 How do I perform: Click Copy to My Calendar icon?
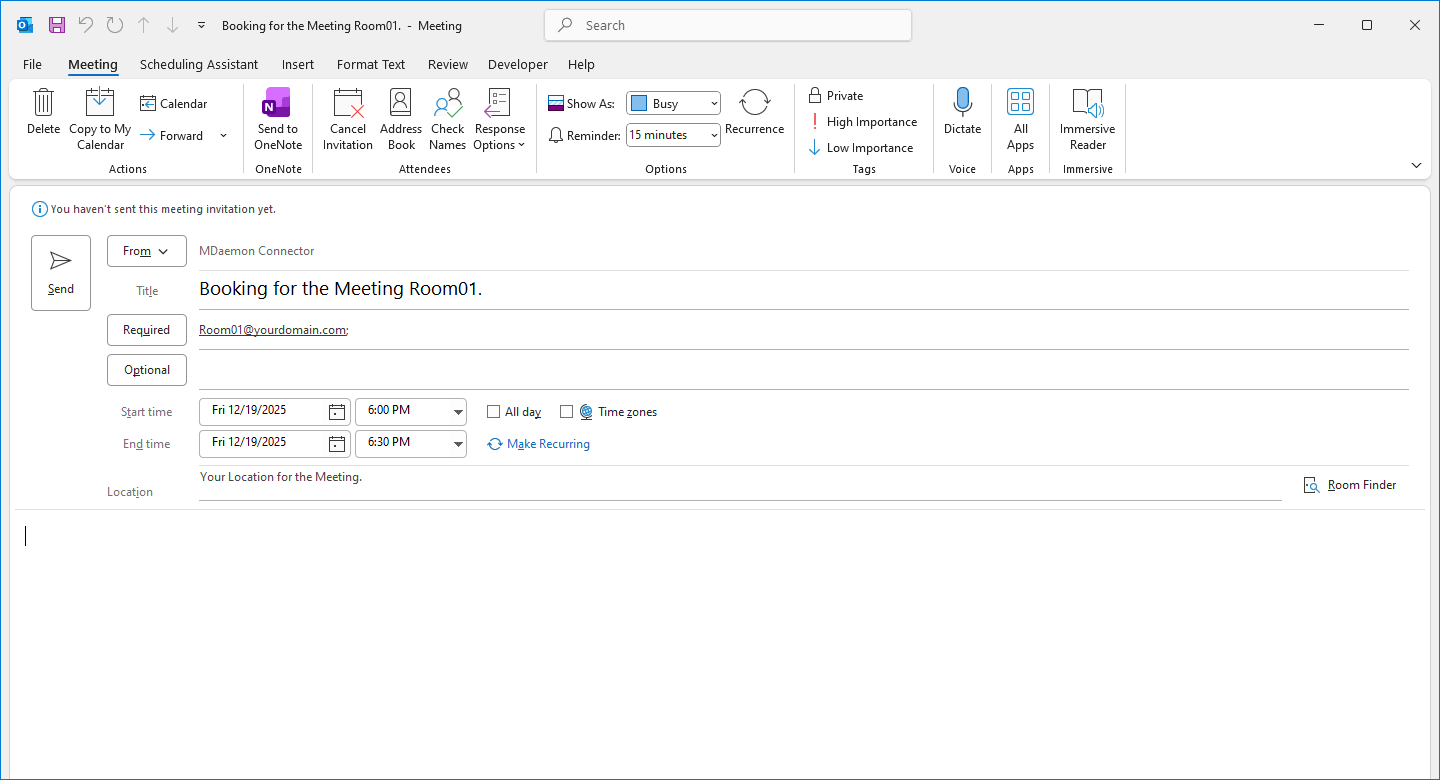coord(100,103)
